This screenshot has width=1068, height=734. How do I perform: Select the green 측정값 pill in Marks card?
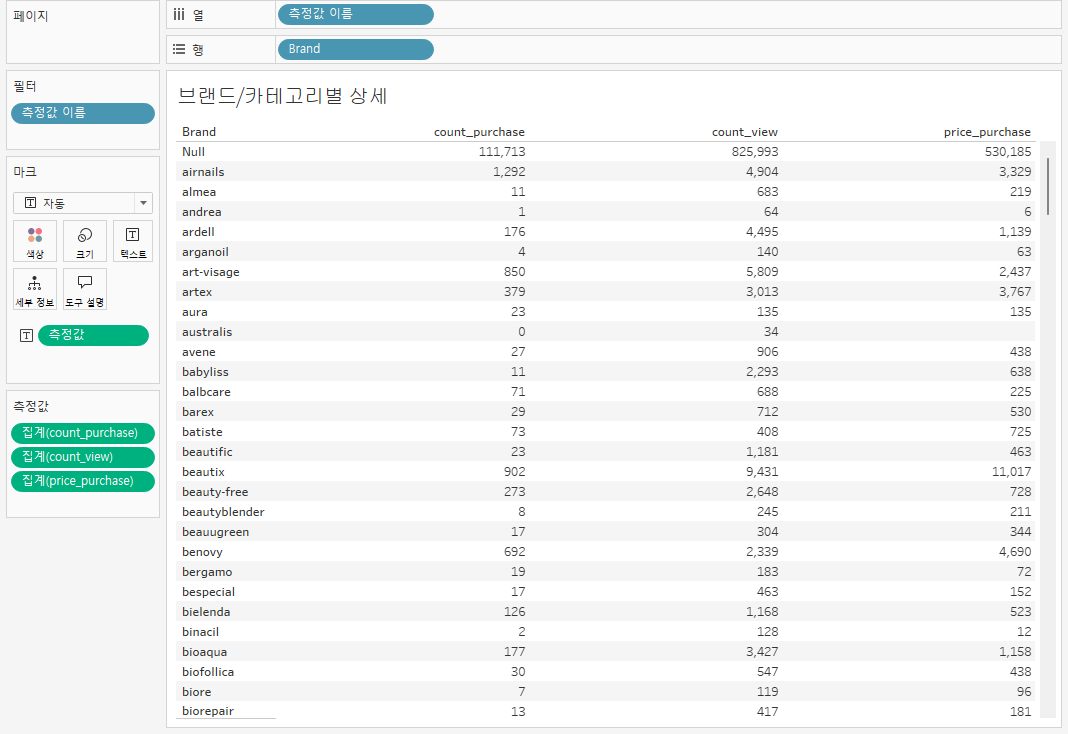(x=93, y=335)
